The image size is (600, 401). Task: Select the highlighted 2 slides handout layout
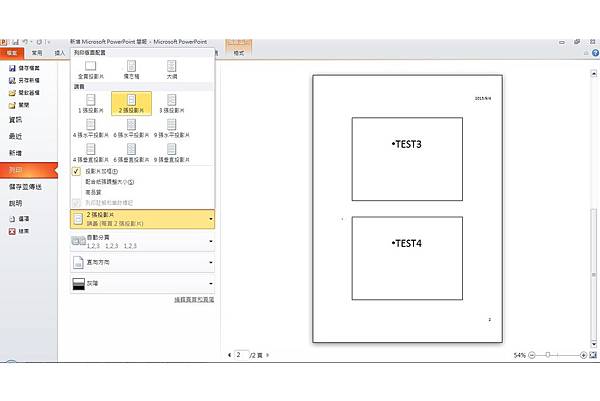pyautogui.click(x=131, y=103)
